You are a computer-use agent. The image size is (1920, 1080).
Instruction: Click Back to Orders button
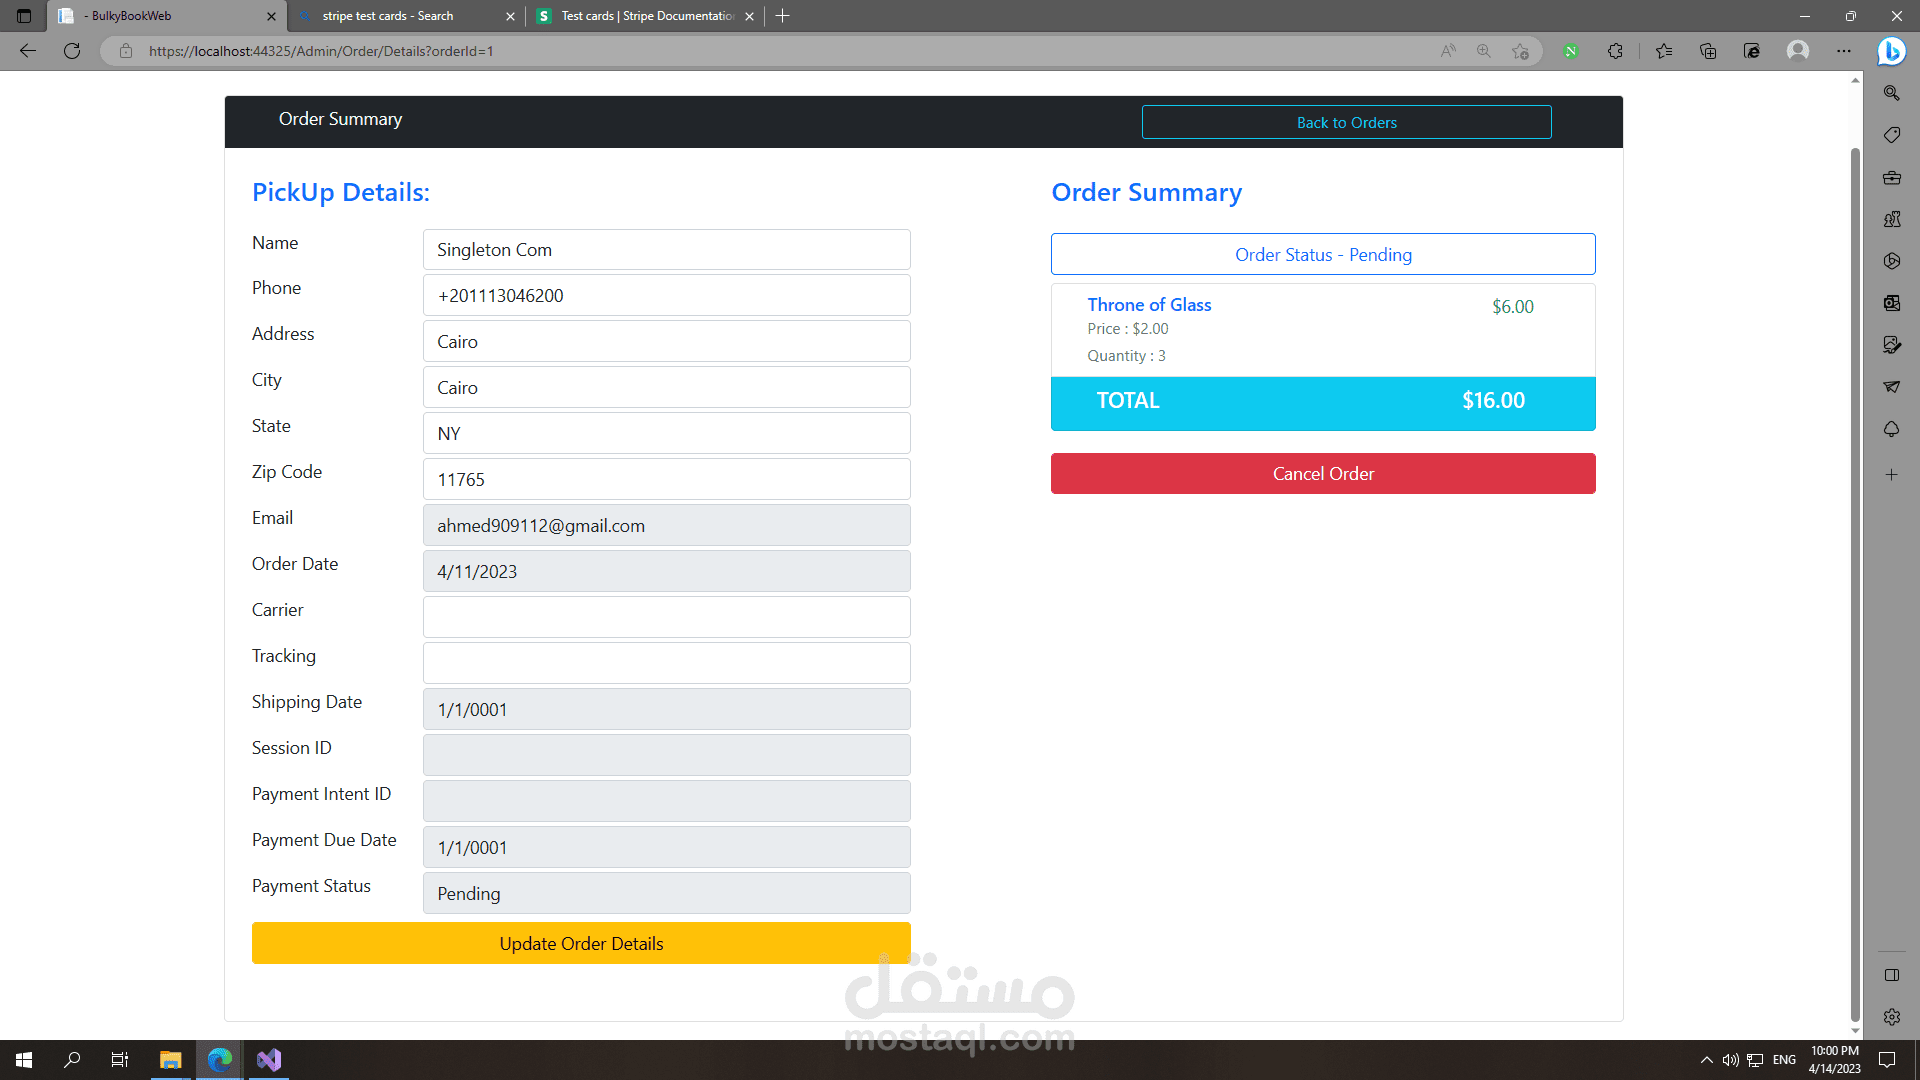click(x=1346, y=122)
